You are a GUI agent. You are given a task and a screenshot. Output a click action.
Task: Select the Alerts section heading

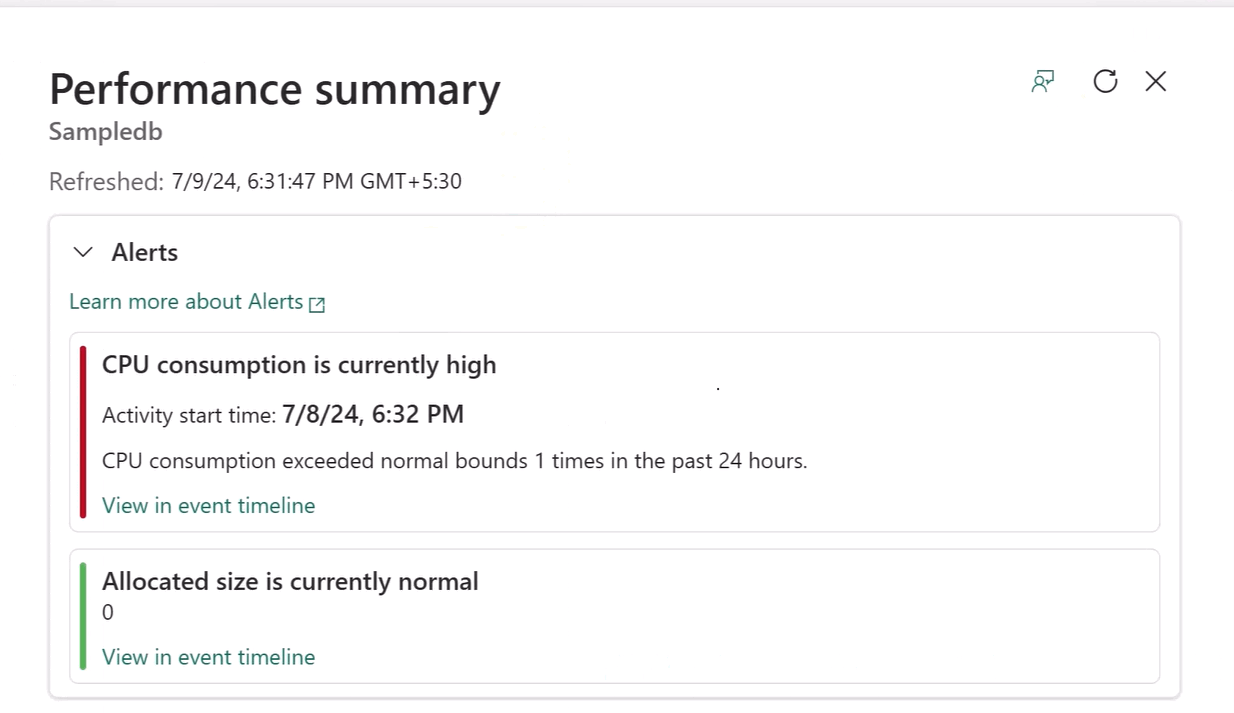(145, 252)
